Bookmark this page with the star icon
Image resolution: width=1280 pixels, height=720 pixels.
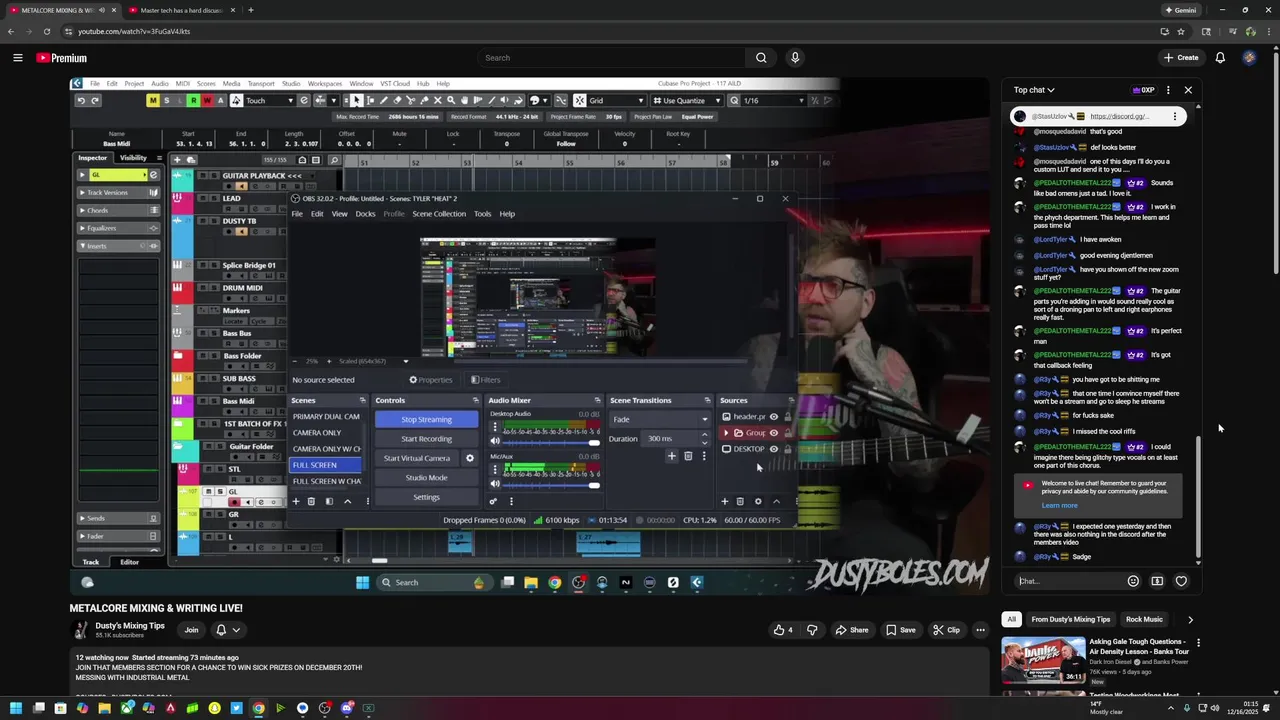coord(1181,31)
